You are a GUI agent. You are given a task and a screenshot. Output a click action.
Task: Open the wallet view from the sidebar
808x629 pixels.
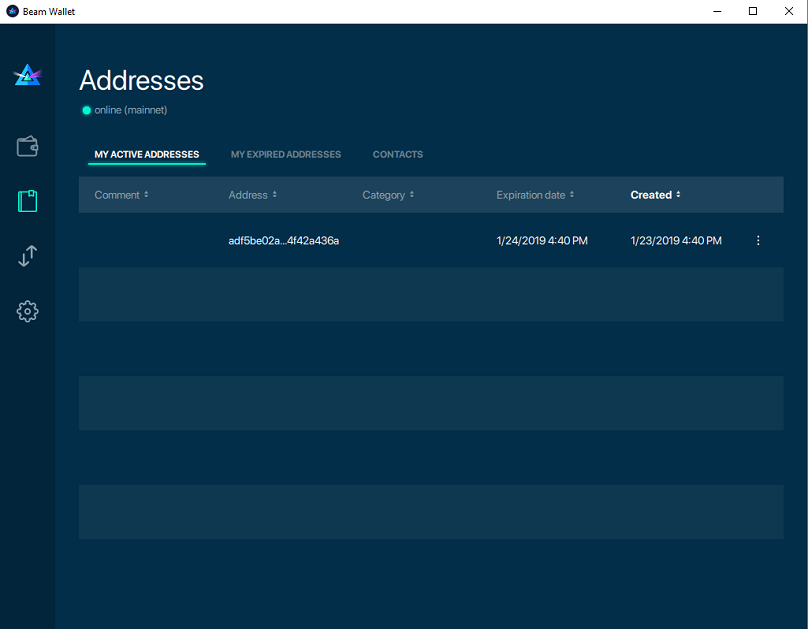(27, 145)
